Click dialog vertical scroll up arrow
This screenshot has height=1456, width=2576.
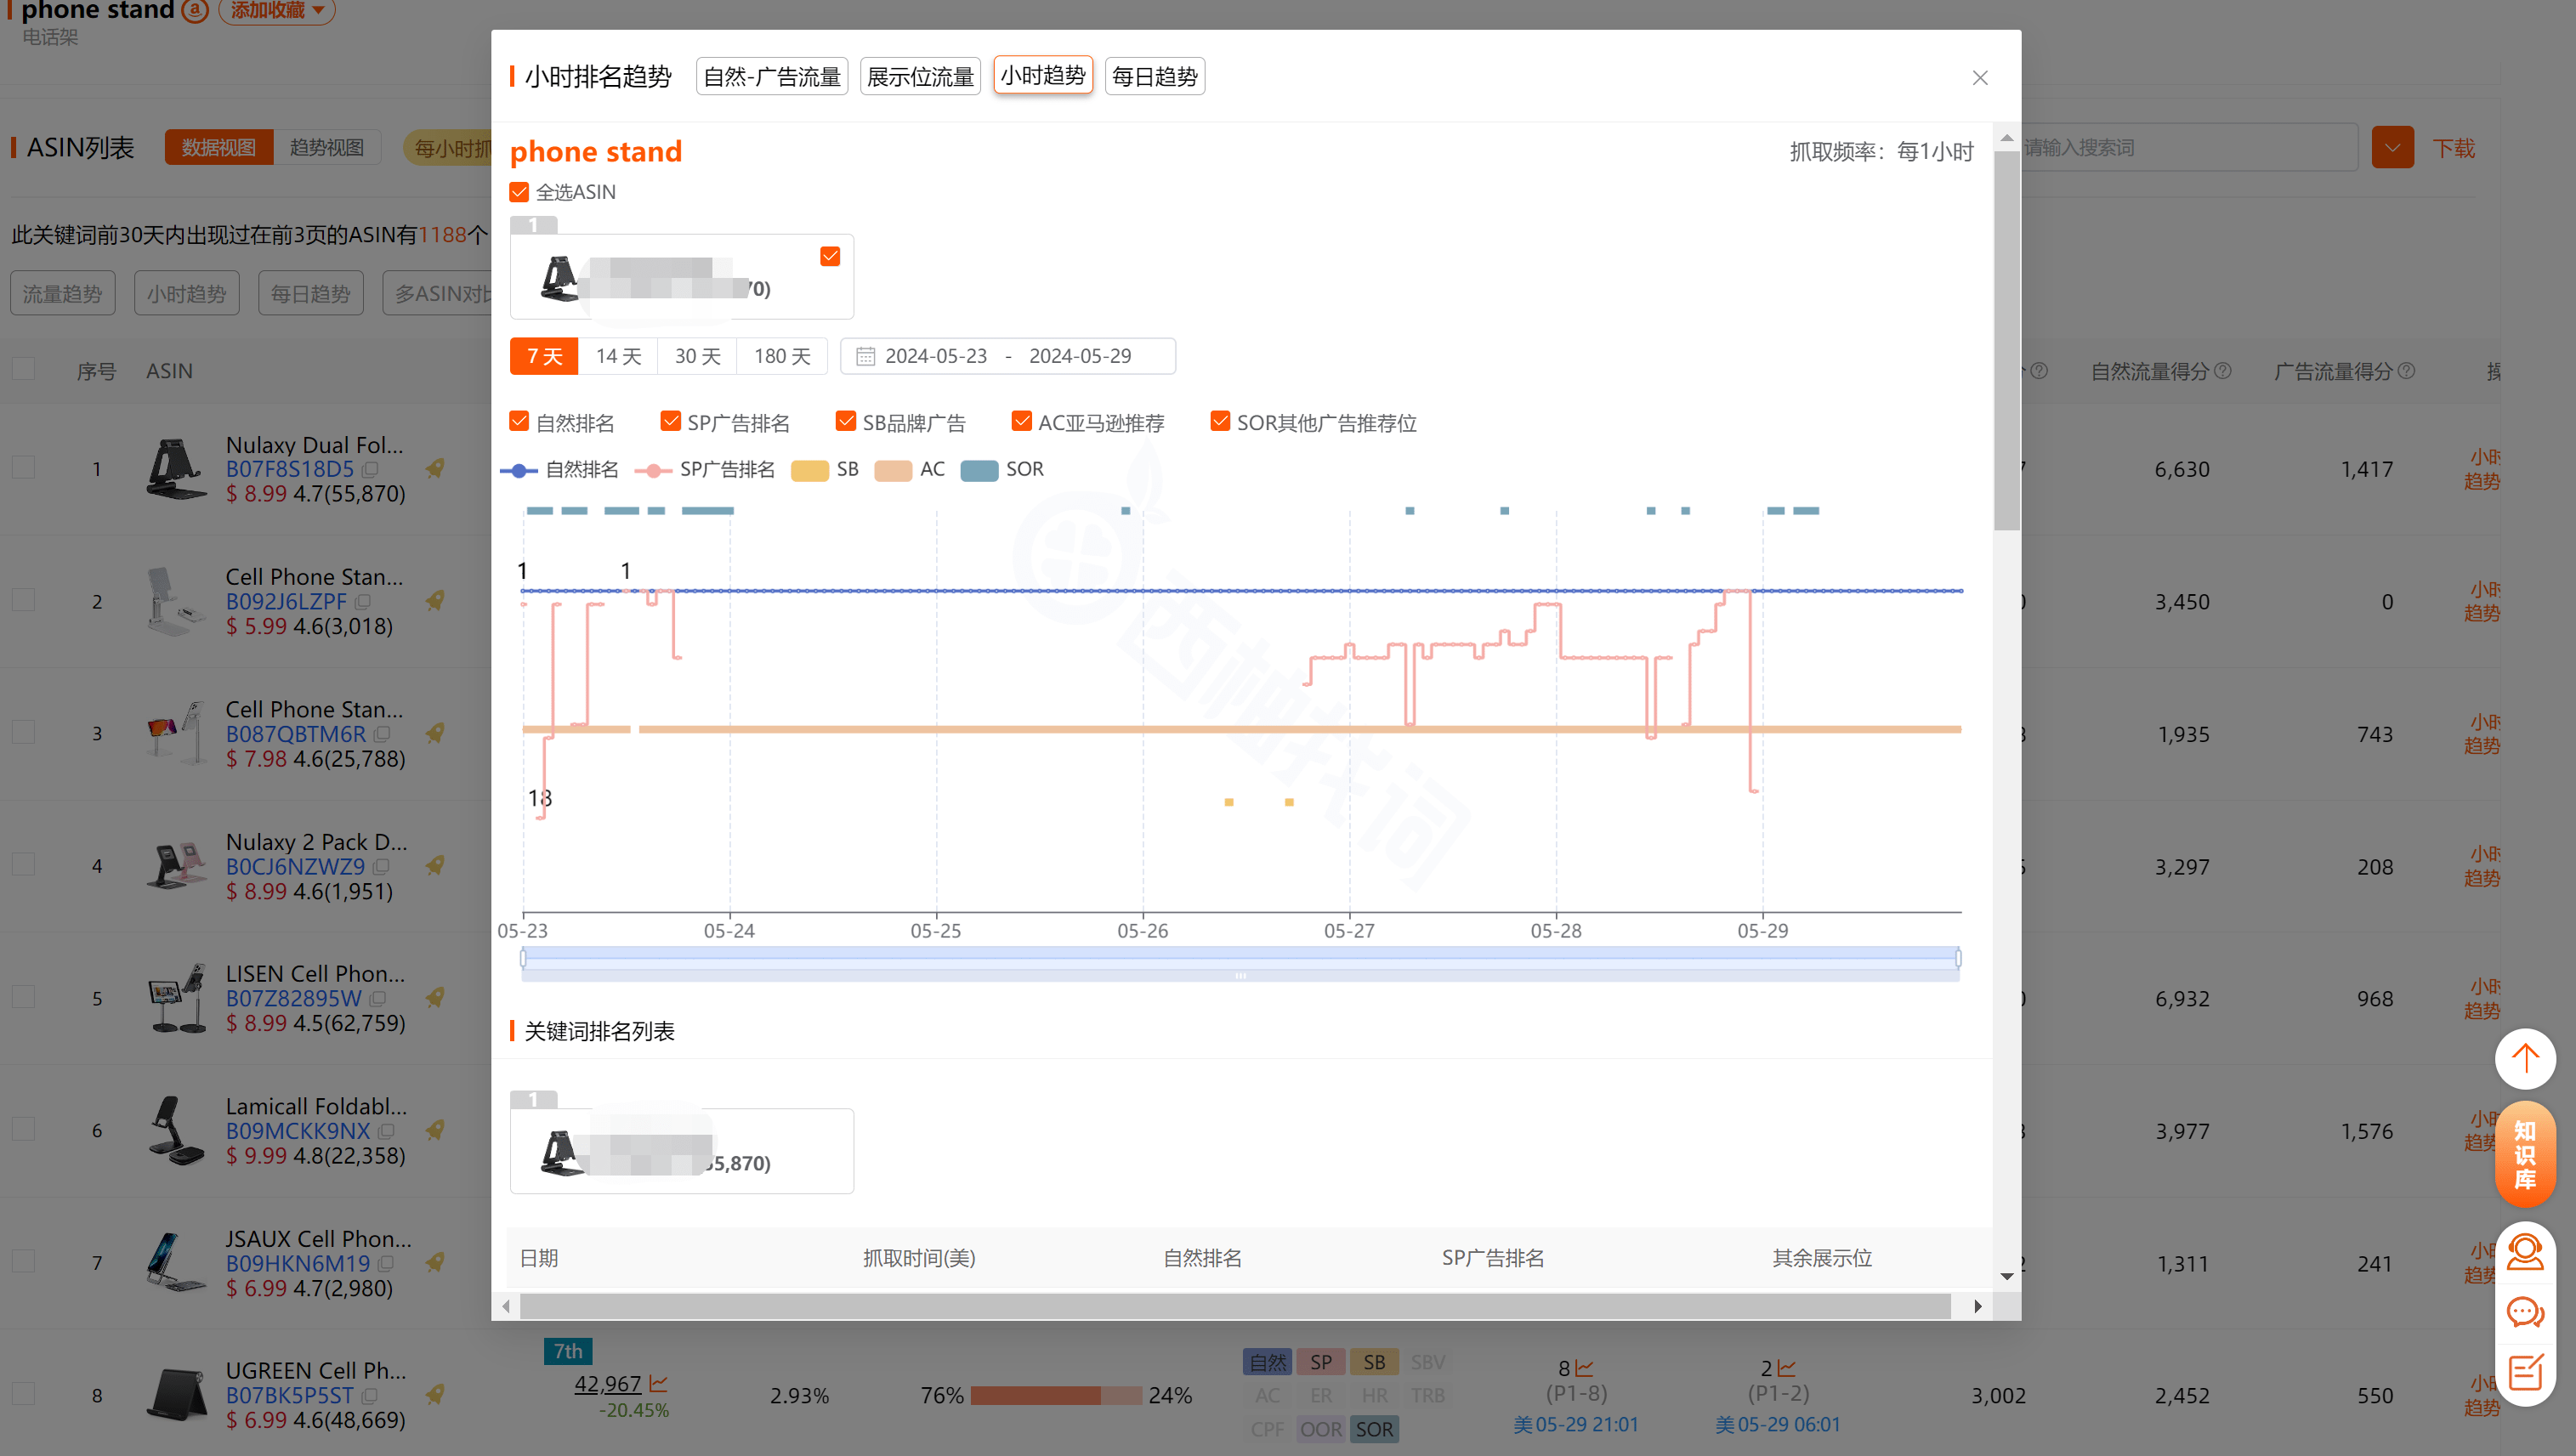coord(2007,138)
